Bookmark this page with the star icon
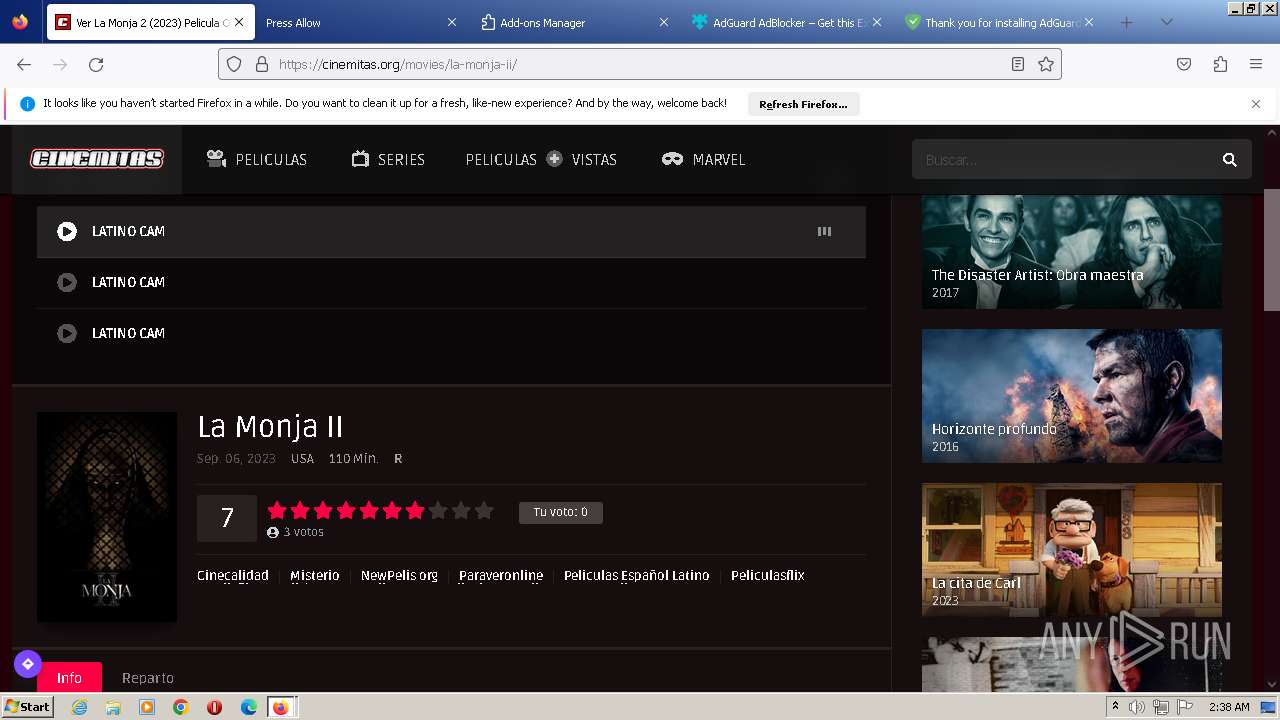1280x720 pixels. [x=1046, y=64]
